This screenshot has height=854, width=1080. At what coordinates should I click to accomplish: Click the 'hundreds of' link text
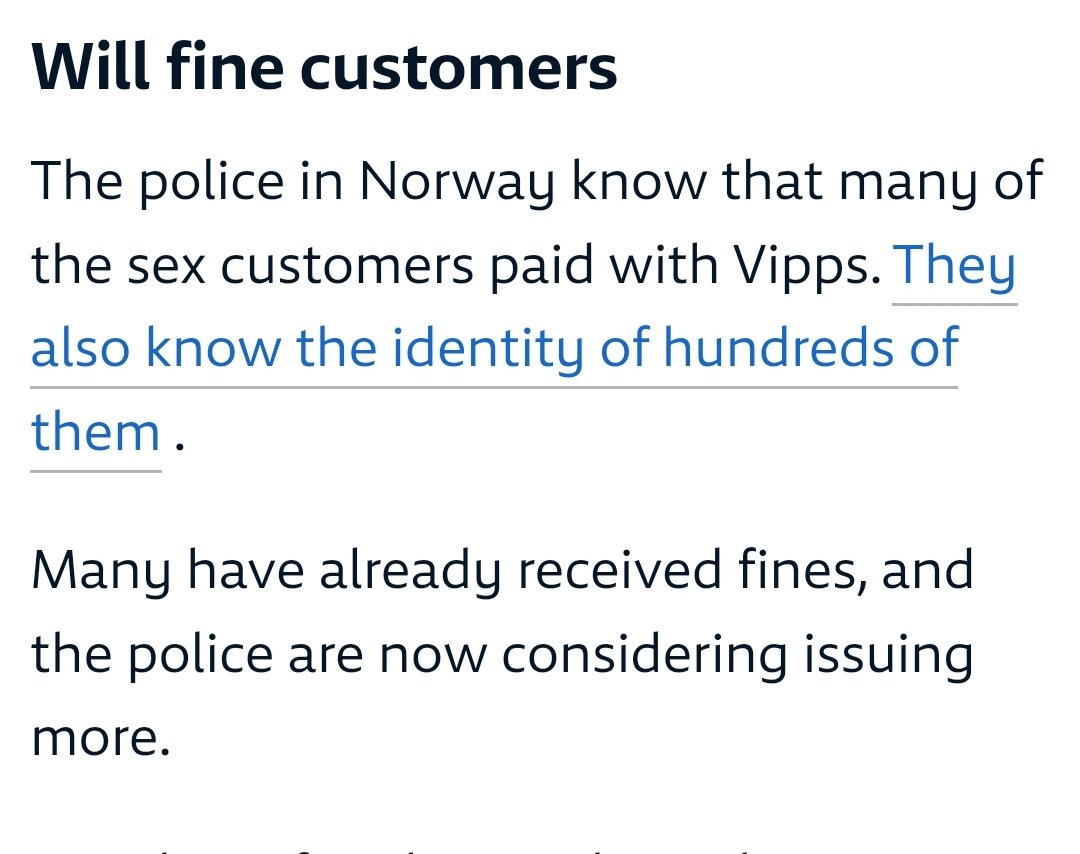[x=811, y=347]
